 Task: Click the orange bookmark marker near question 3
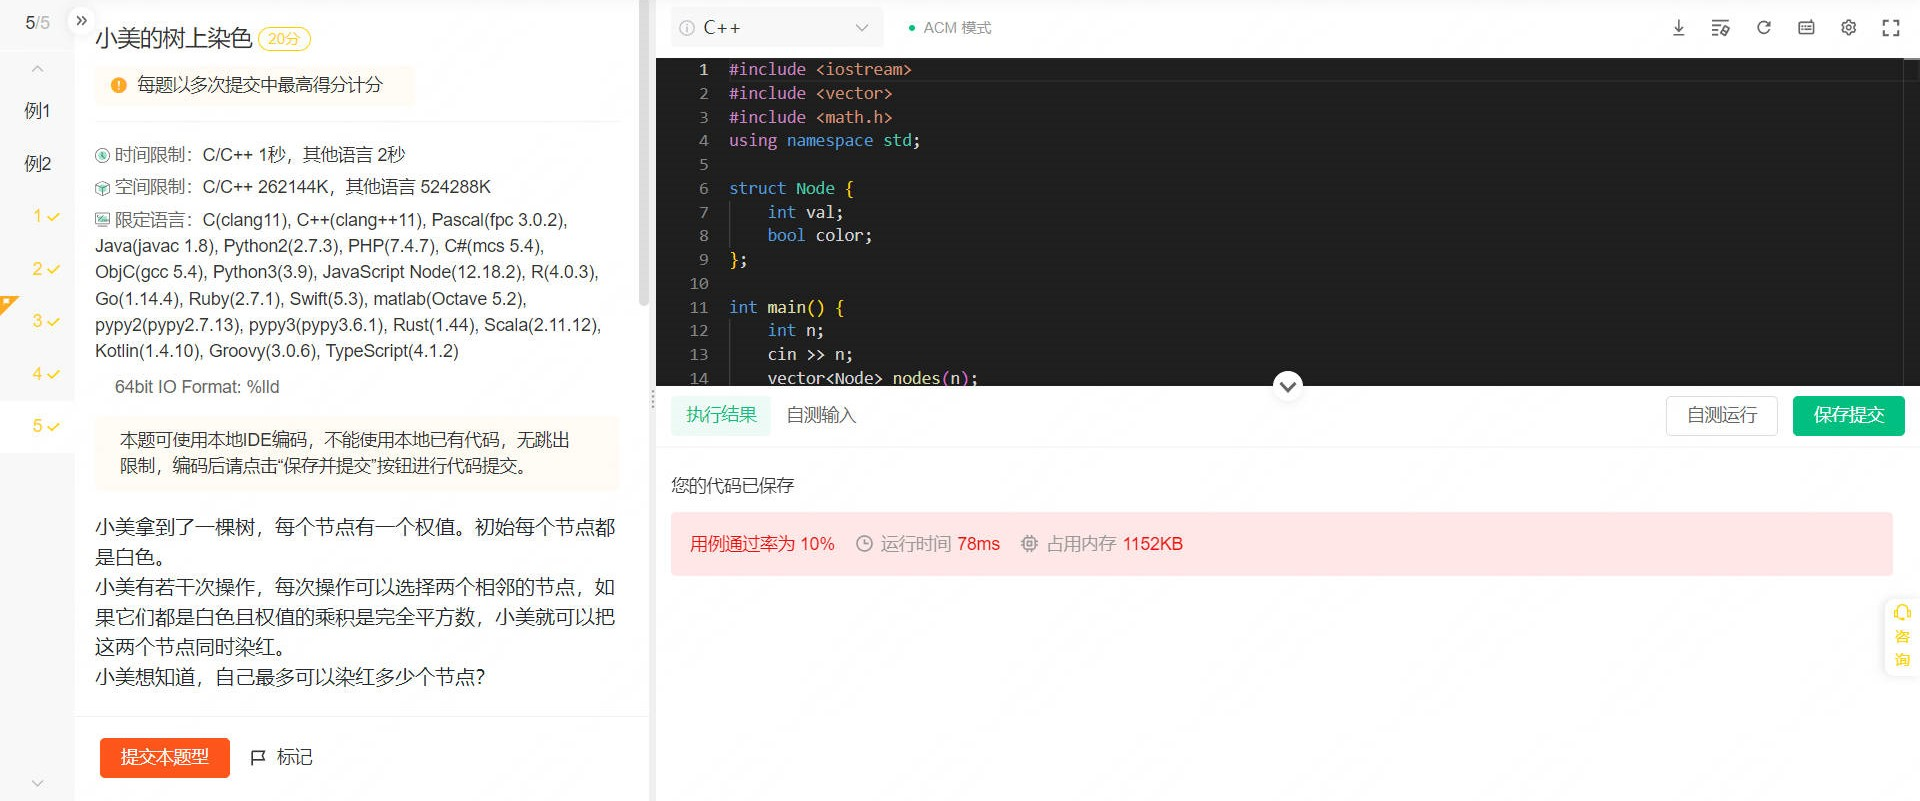pyautogui.click(x=9, y=304)
